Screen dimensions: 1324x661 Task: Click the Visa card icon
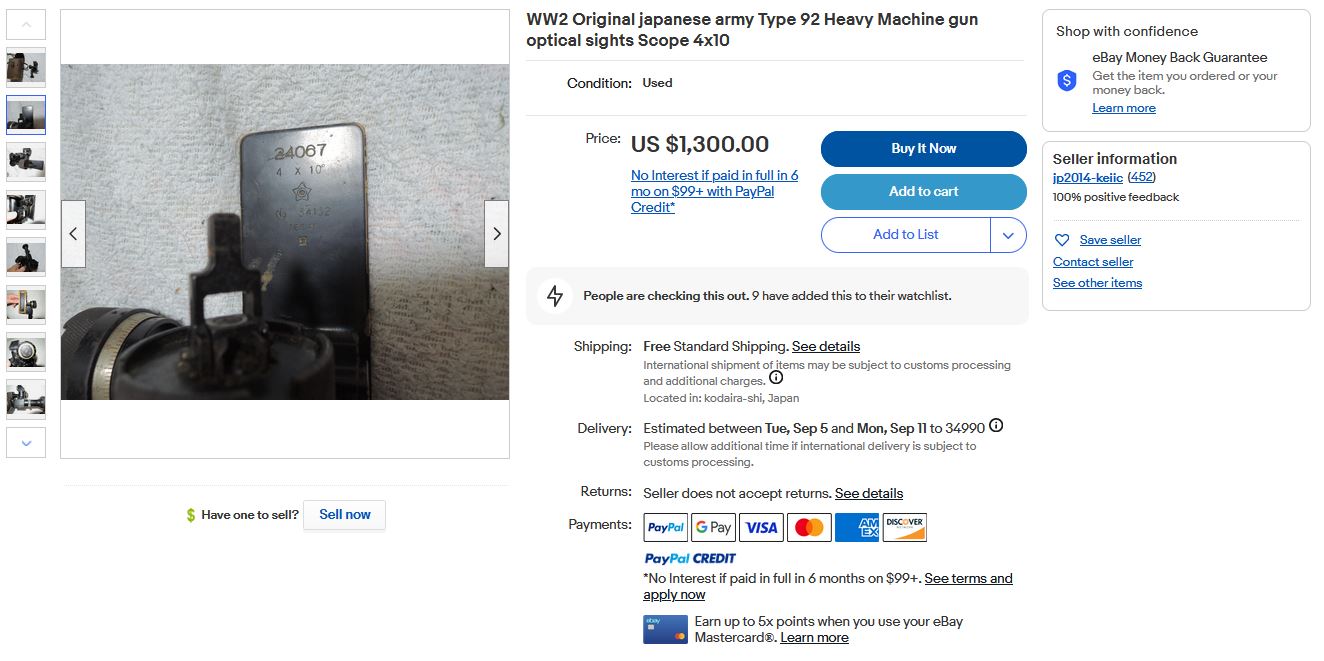pos(761,527)
